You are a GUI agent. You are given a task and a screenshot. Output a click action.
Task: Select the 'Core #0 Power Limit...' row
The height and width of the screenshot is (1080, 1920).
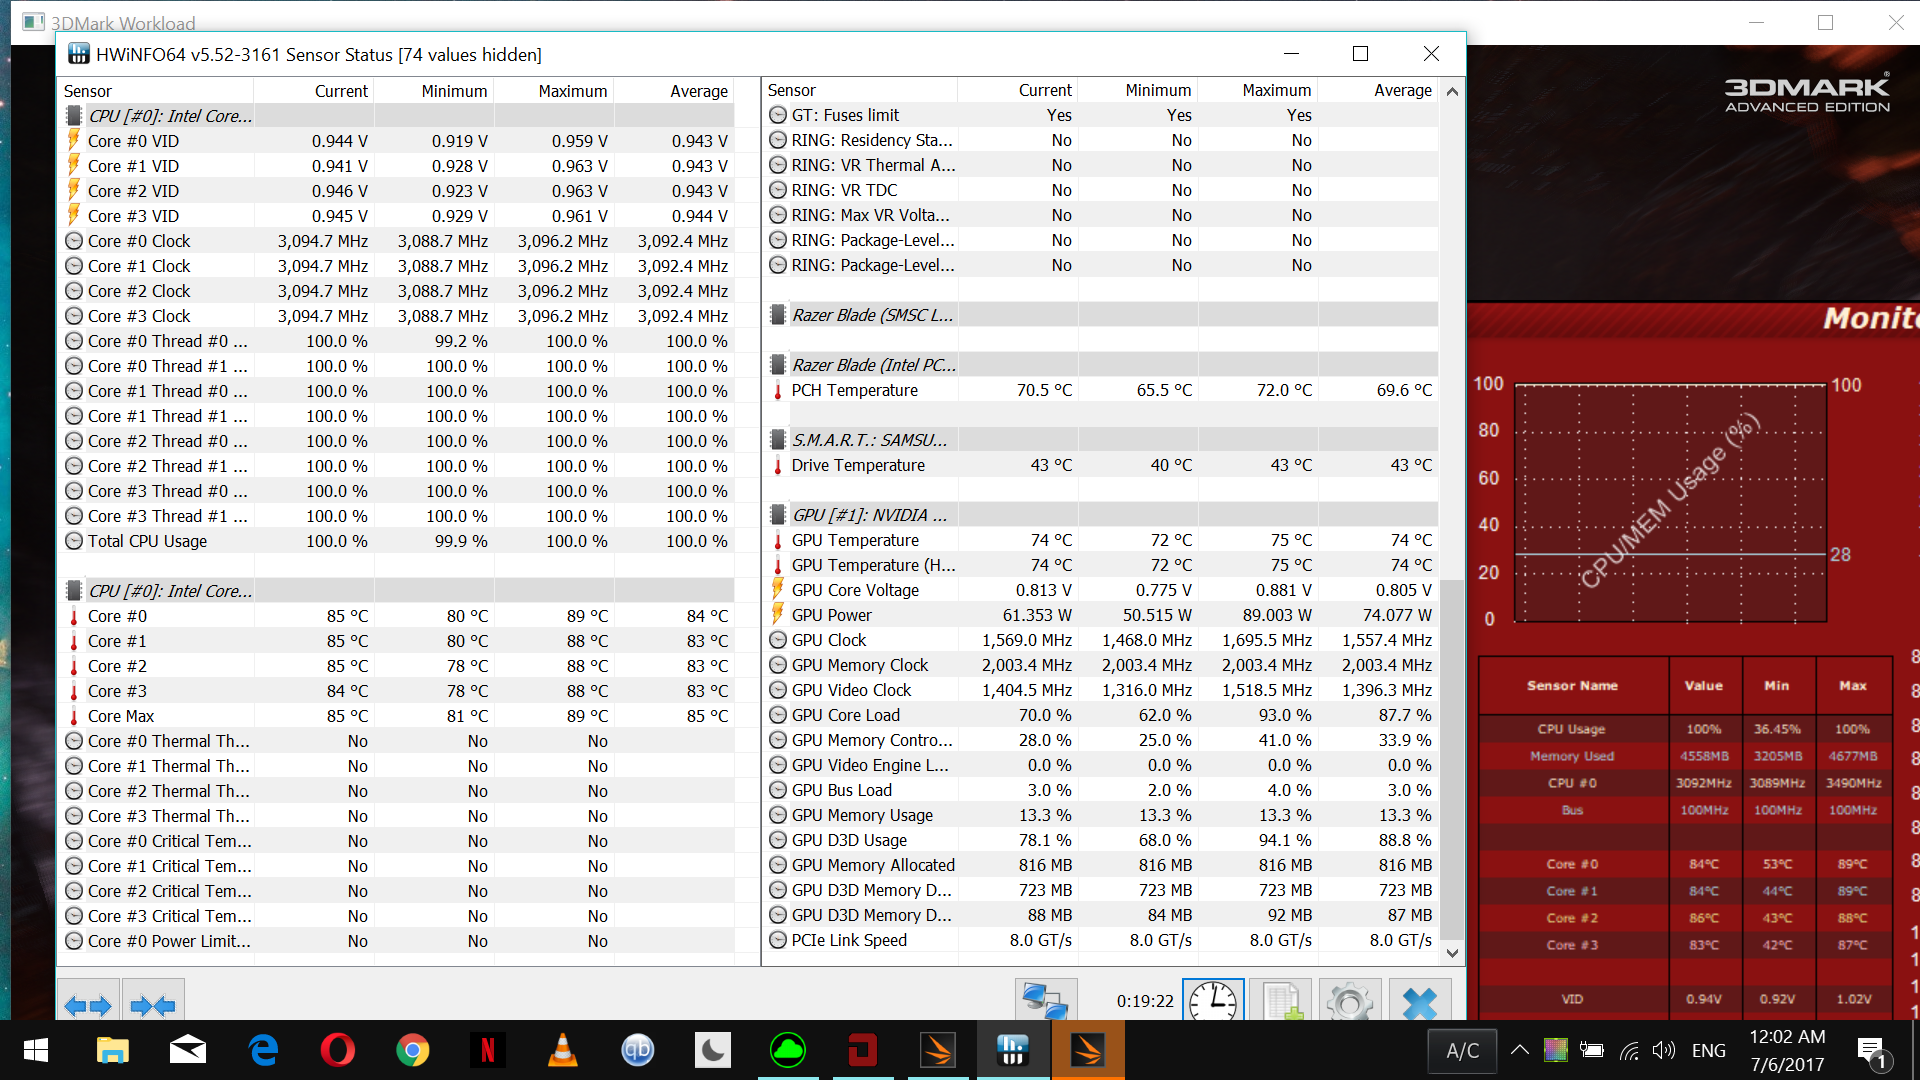pyautogui.click(x=397, y=941)
